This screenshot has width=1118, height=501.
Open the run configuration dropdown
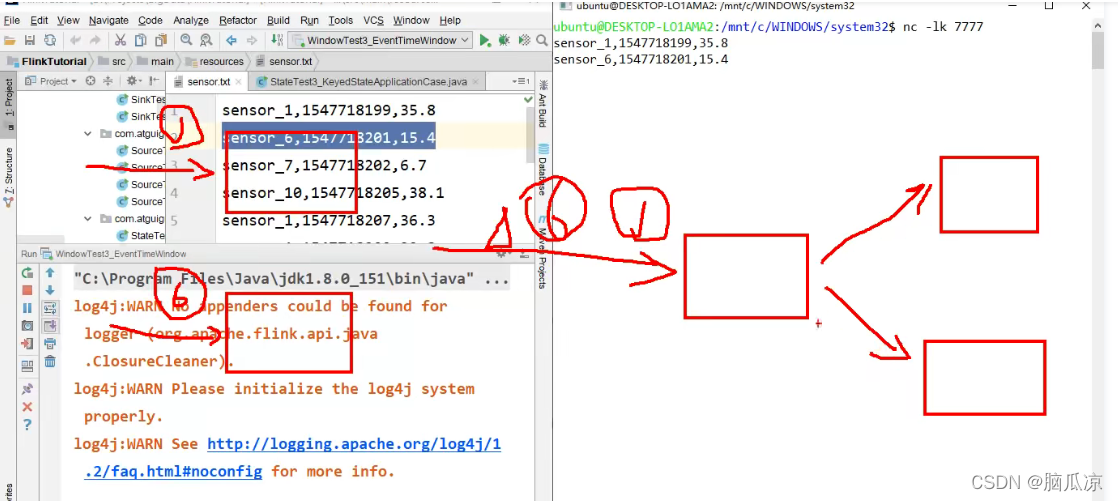tap(381, 41)
